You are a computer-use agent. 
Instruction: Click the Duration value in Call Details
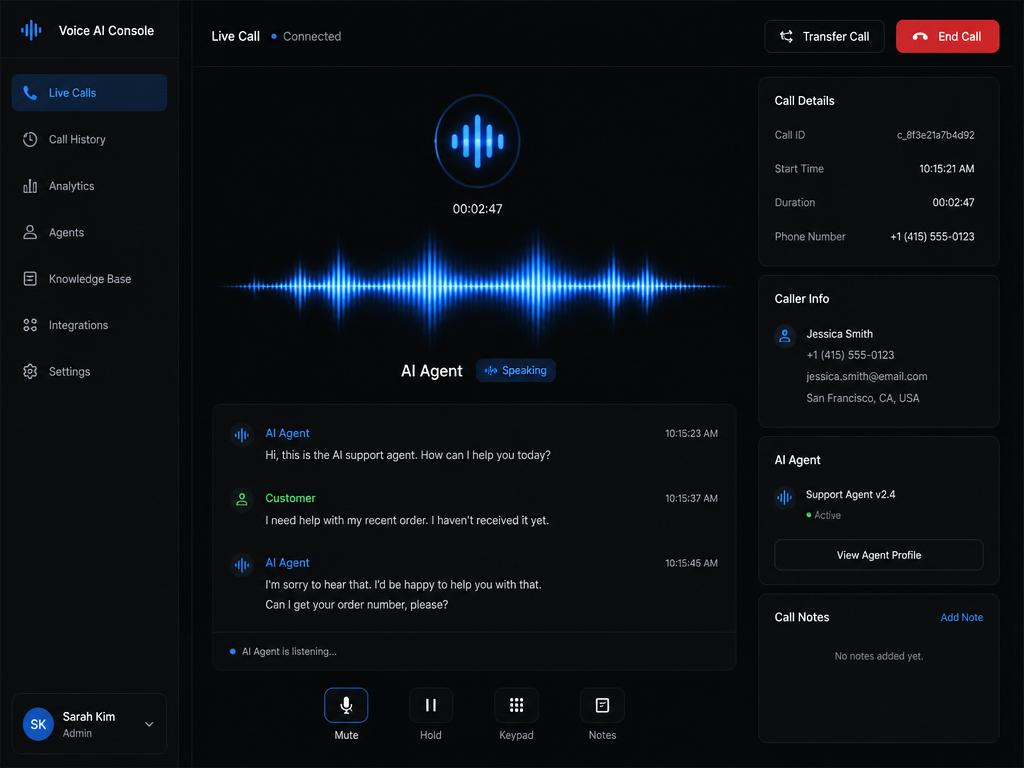953,202
